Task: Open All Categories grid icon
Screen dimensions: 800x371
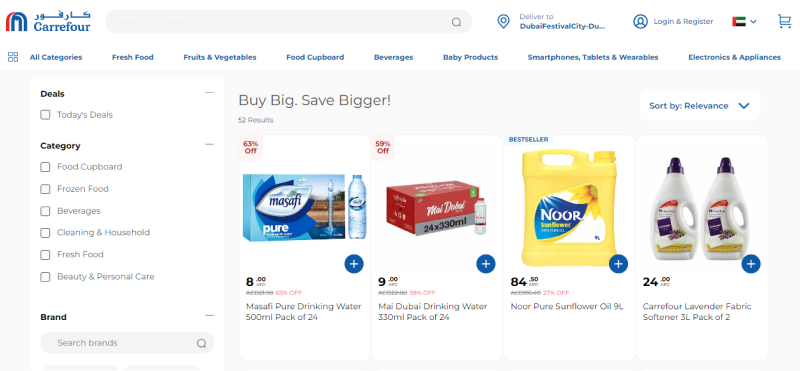Action: coord(13,57)
